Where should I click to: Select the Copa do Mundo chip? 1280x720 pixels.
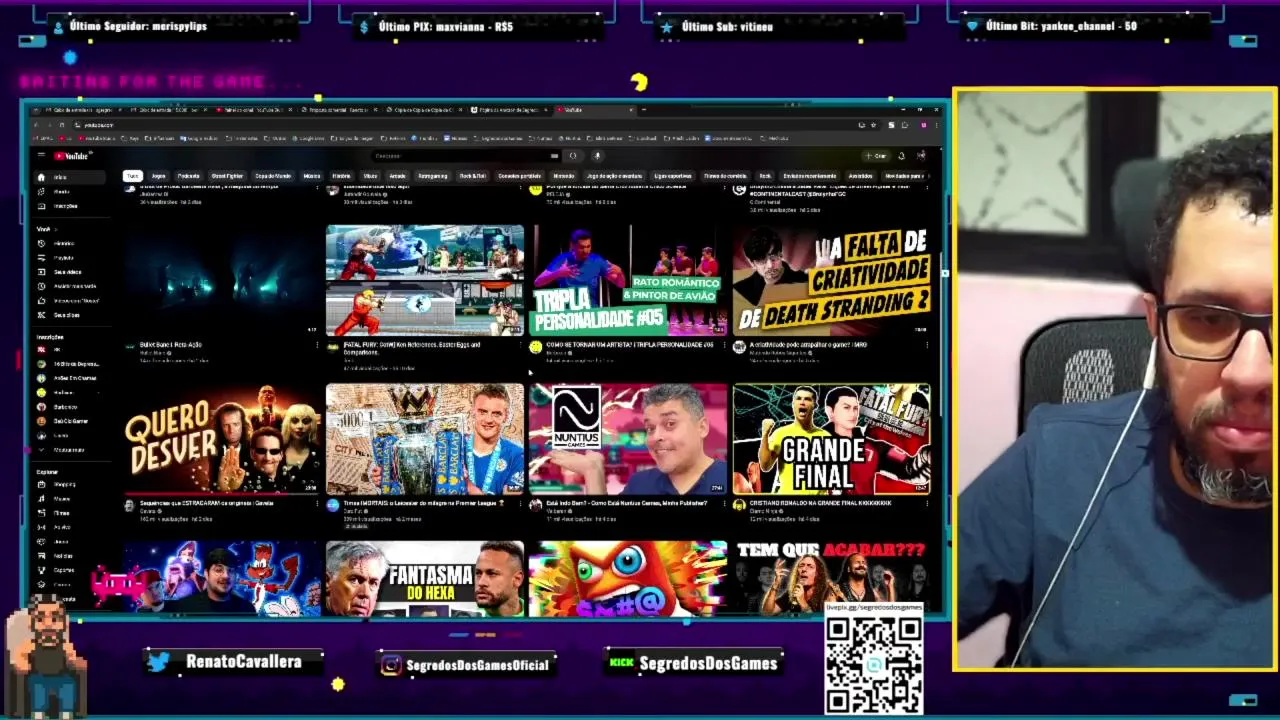(273, 176)
